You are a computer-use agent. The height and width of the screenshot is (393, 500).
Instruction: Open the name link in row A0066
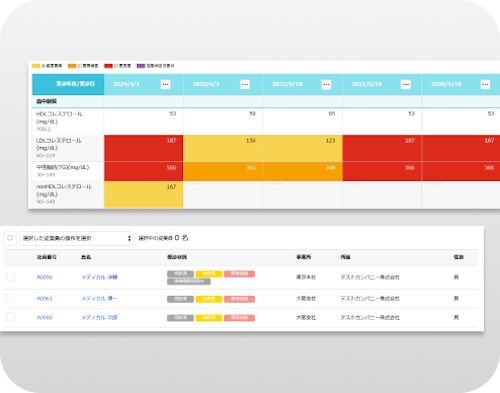click(99, 317)
